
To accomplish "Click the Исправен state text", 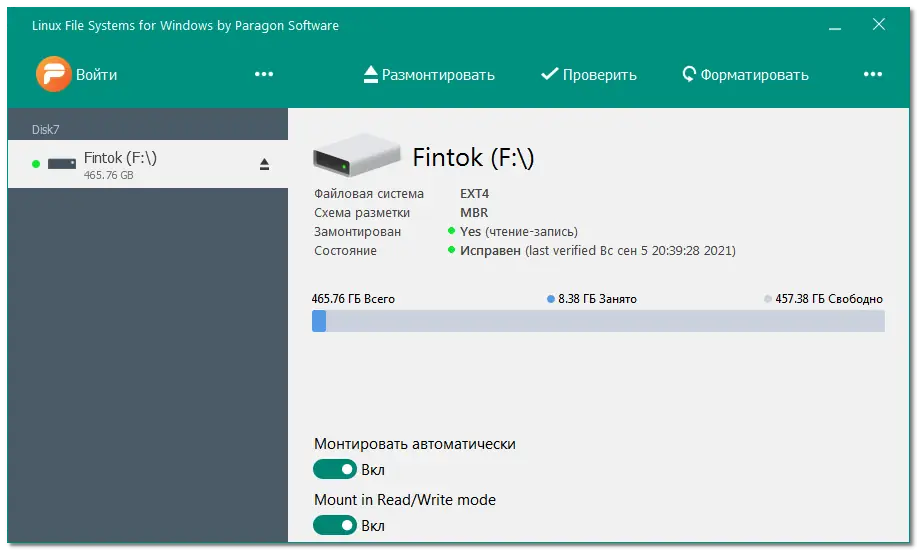I will (490, 250).
